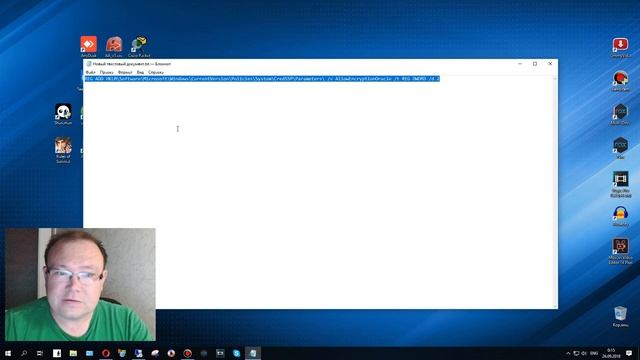Open the Вид menu in Notepad

pos(140,72)
